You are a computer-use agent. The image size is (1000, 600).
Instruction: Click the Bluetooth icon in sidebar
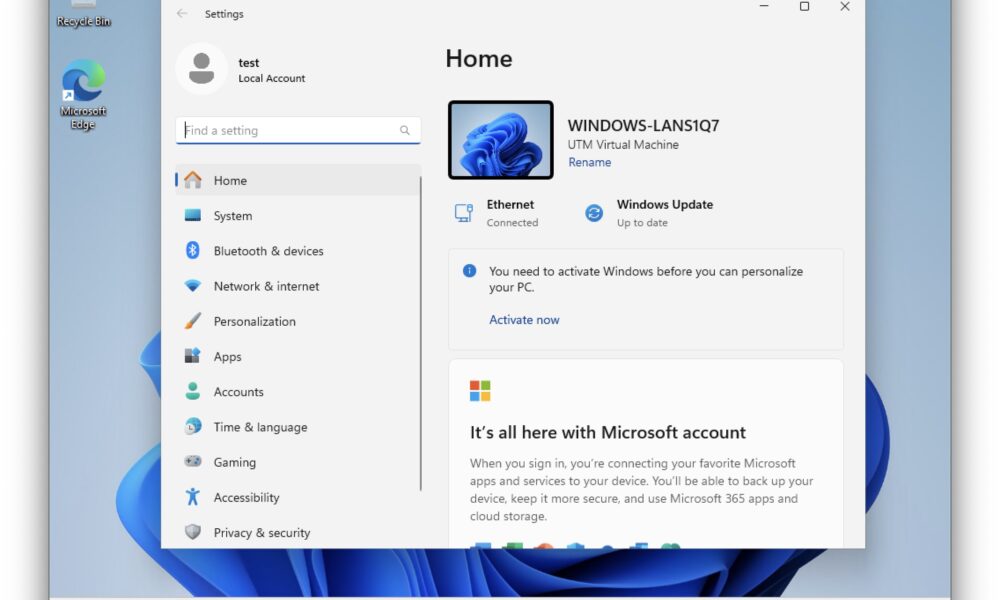[x=193, y=250]
